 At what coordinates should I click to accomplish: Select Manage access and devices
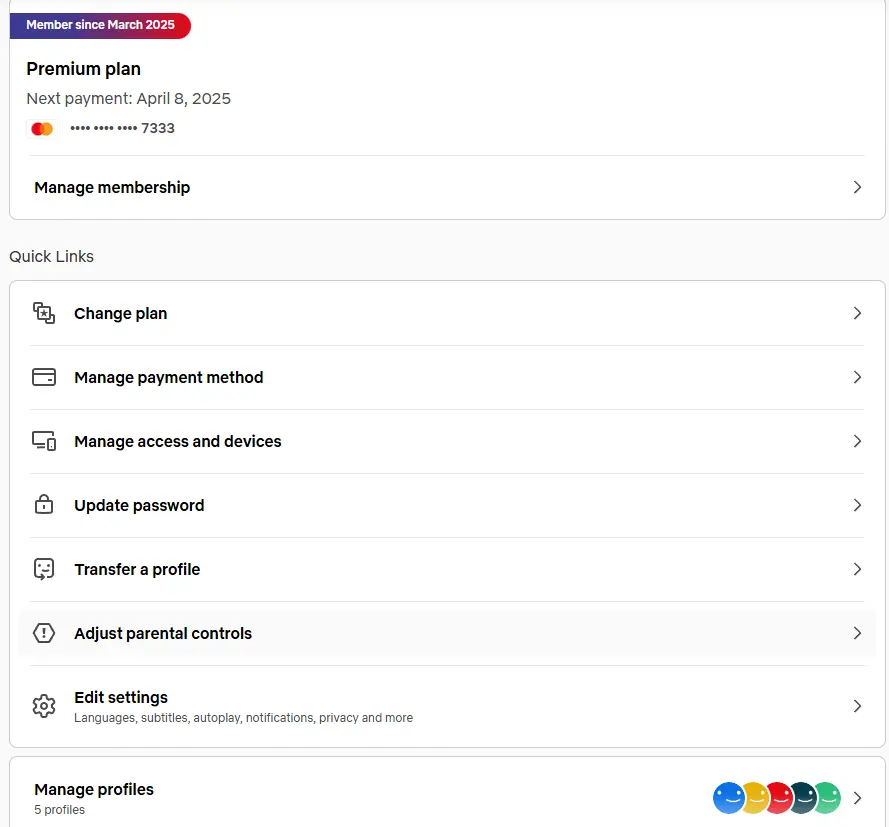[x=447, y=442]
